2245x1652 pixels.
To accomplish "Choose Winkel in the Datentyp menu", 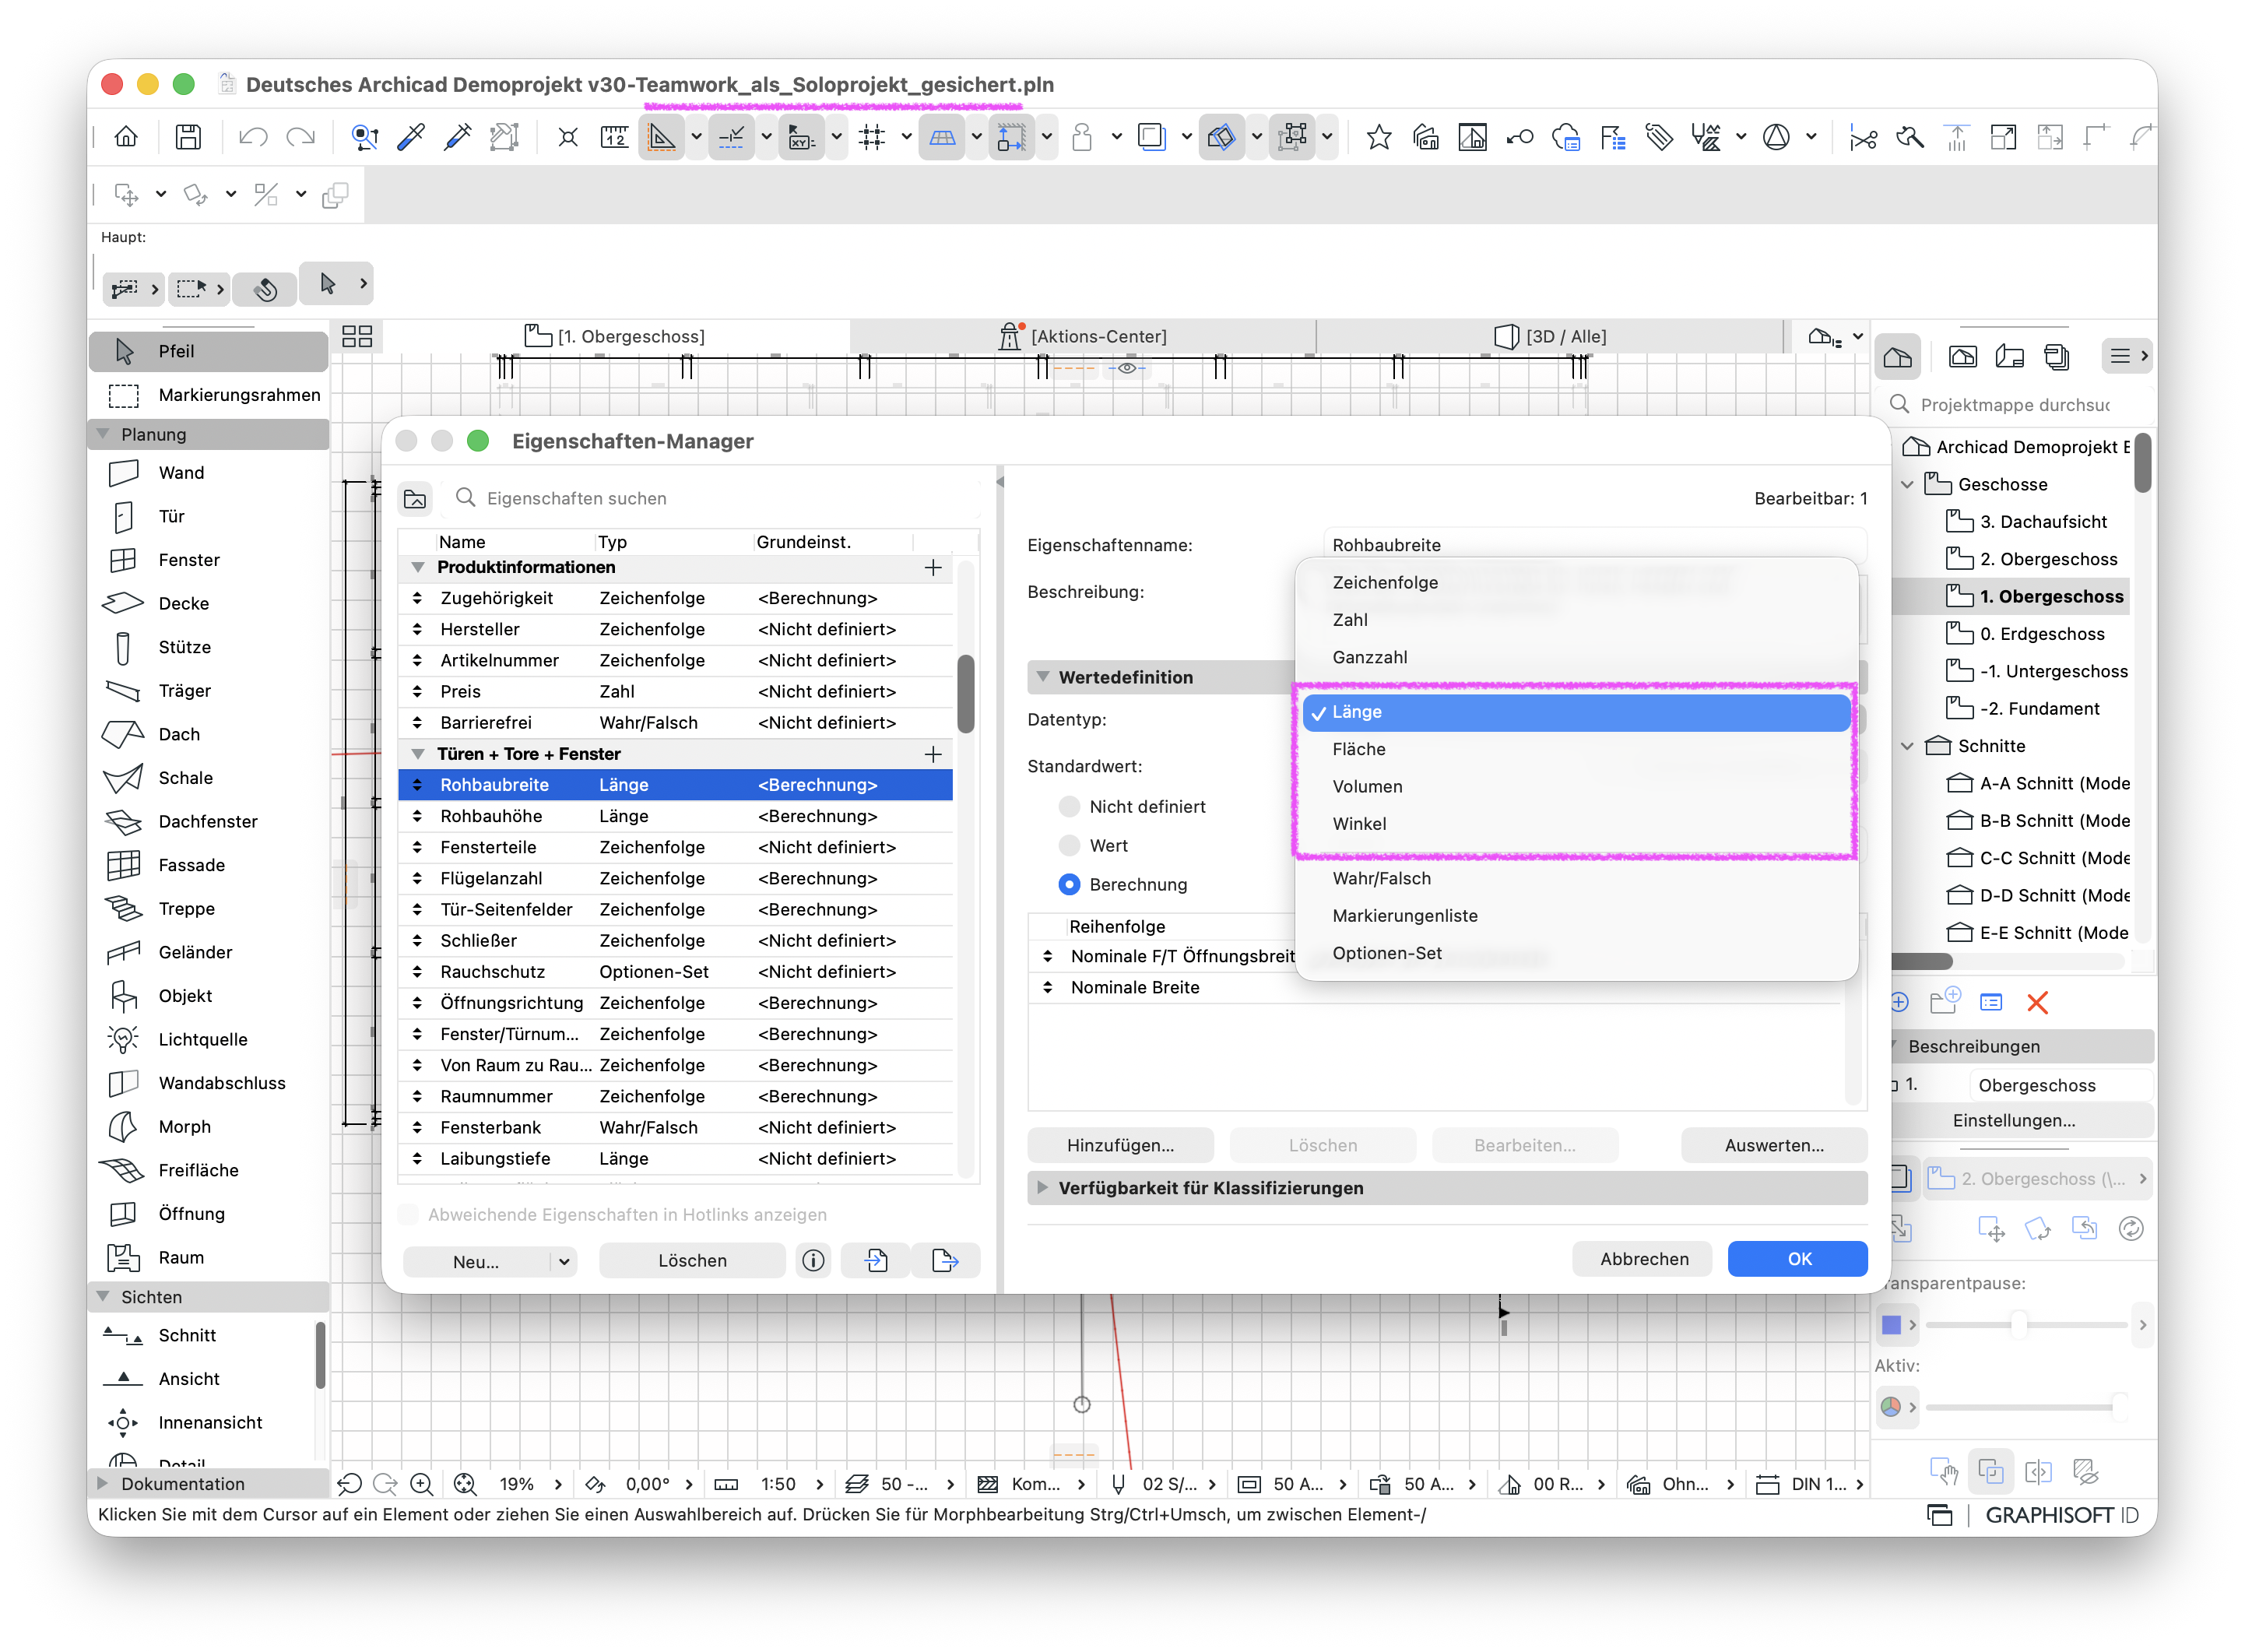I will [1576, 825].
